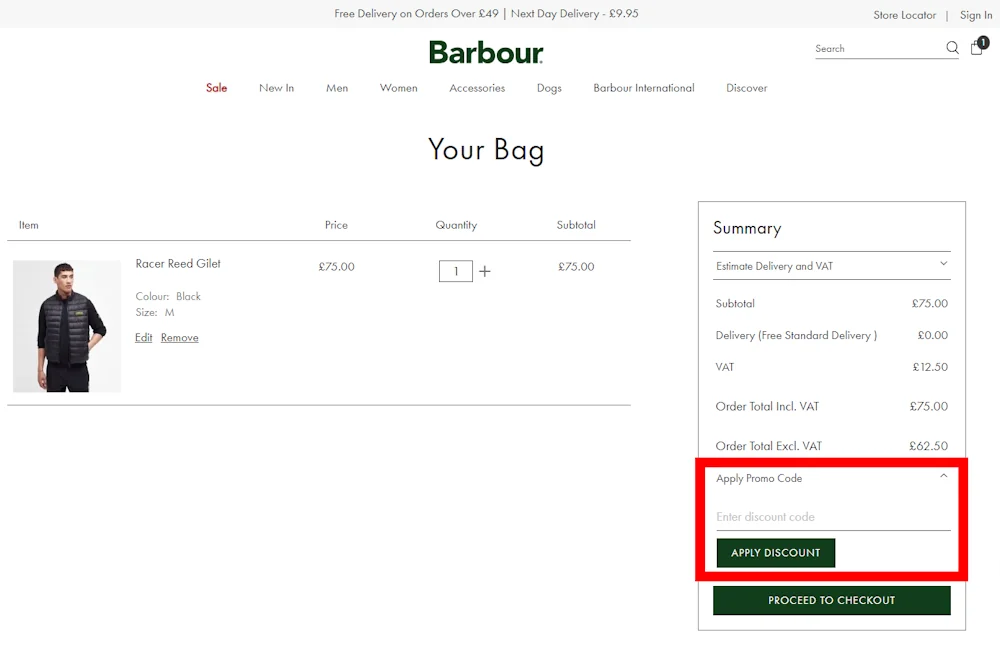Viewport: 1000px width, 645px height.
Task: Click the discount code input field
Action: point(833,517)
